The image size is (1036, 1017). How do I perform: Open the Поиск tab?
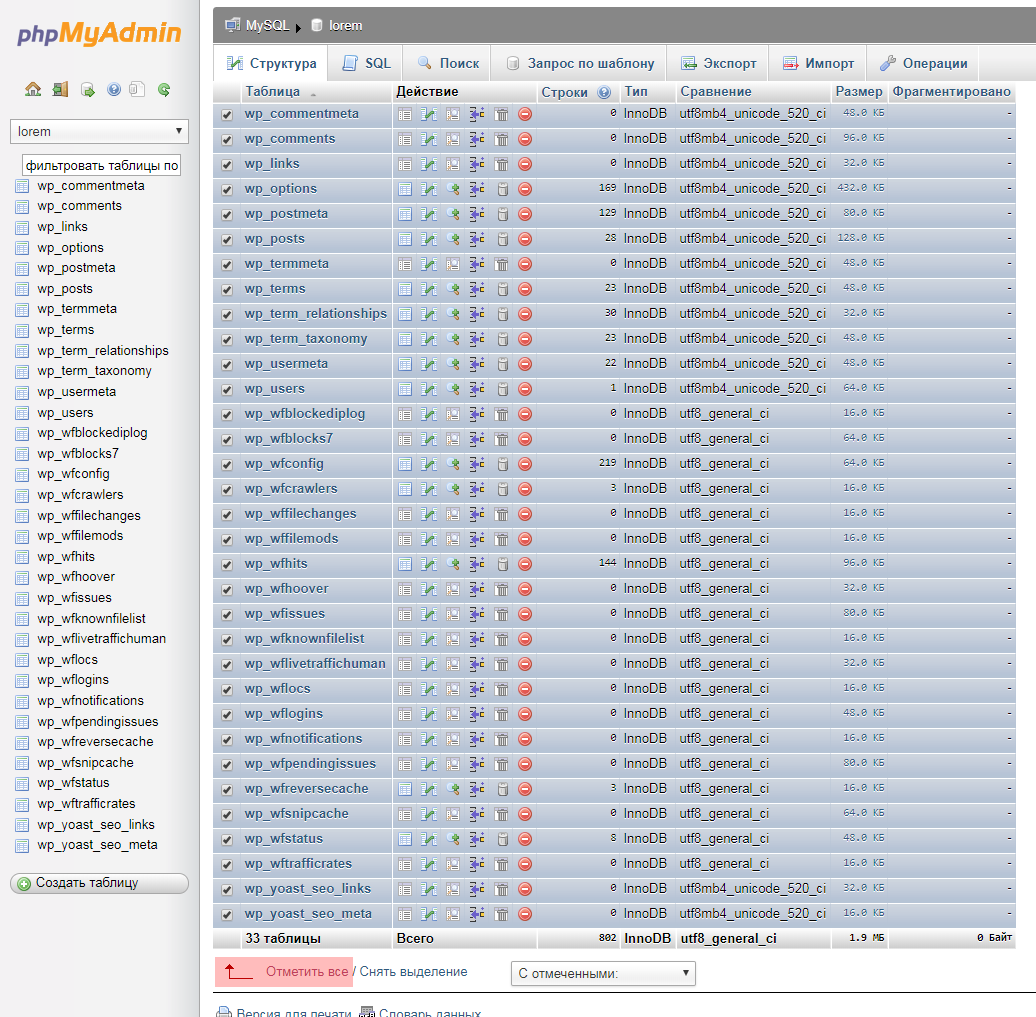448,63
